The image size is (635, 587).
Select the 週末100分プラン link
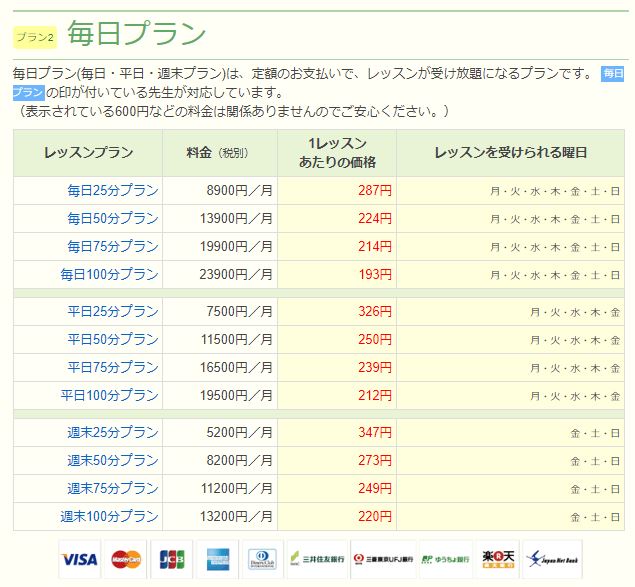[110, 516]
